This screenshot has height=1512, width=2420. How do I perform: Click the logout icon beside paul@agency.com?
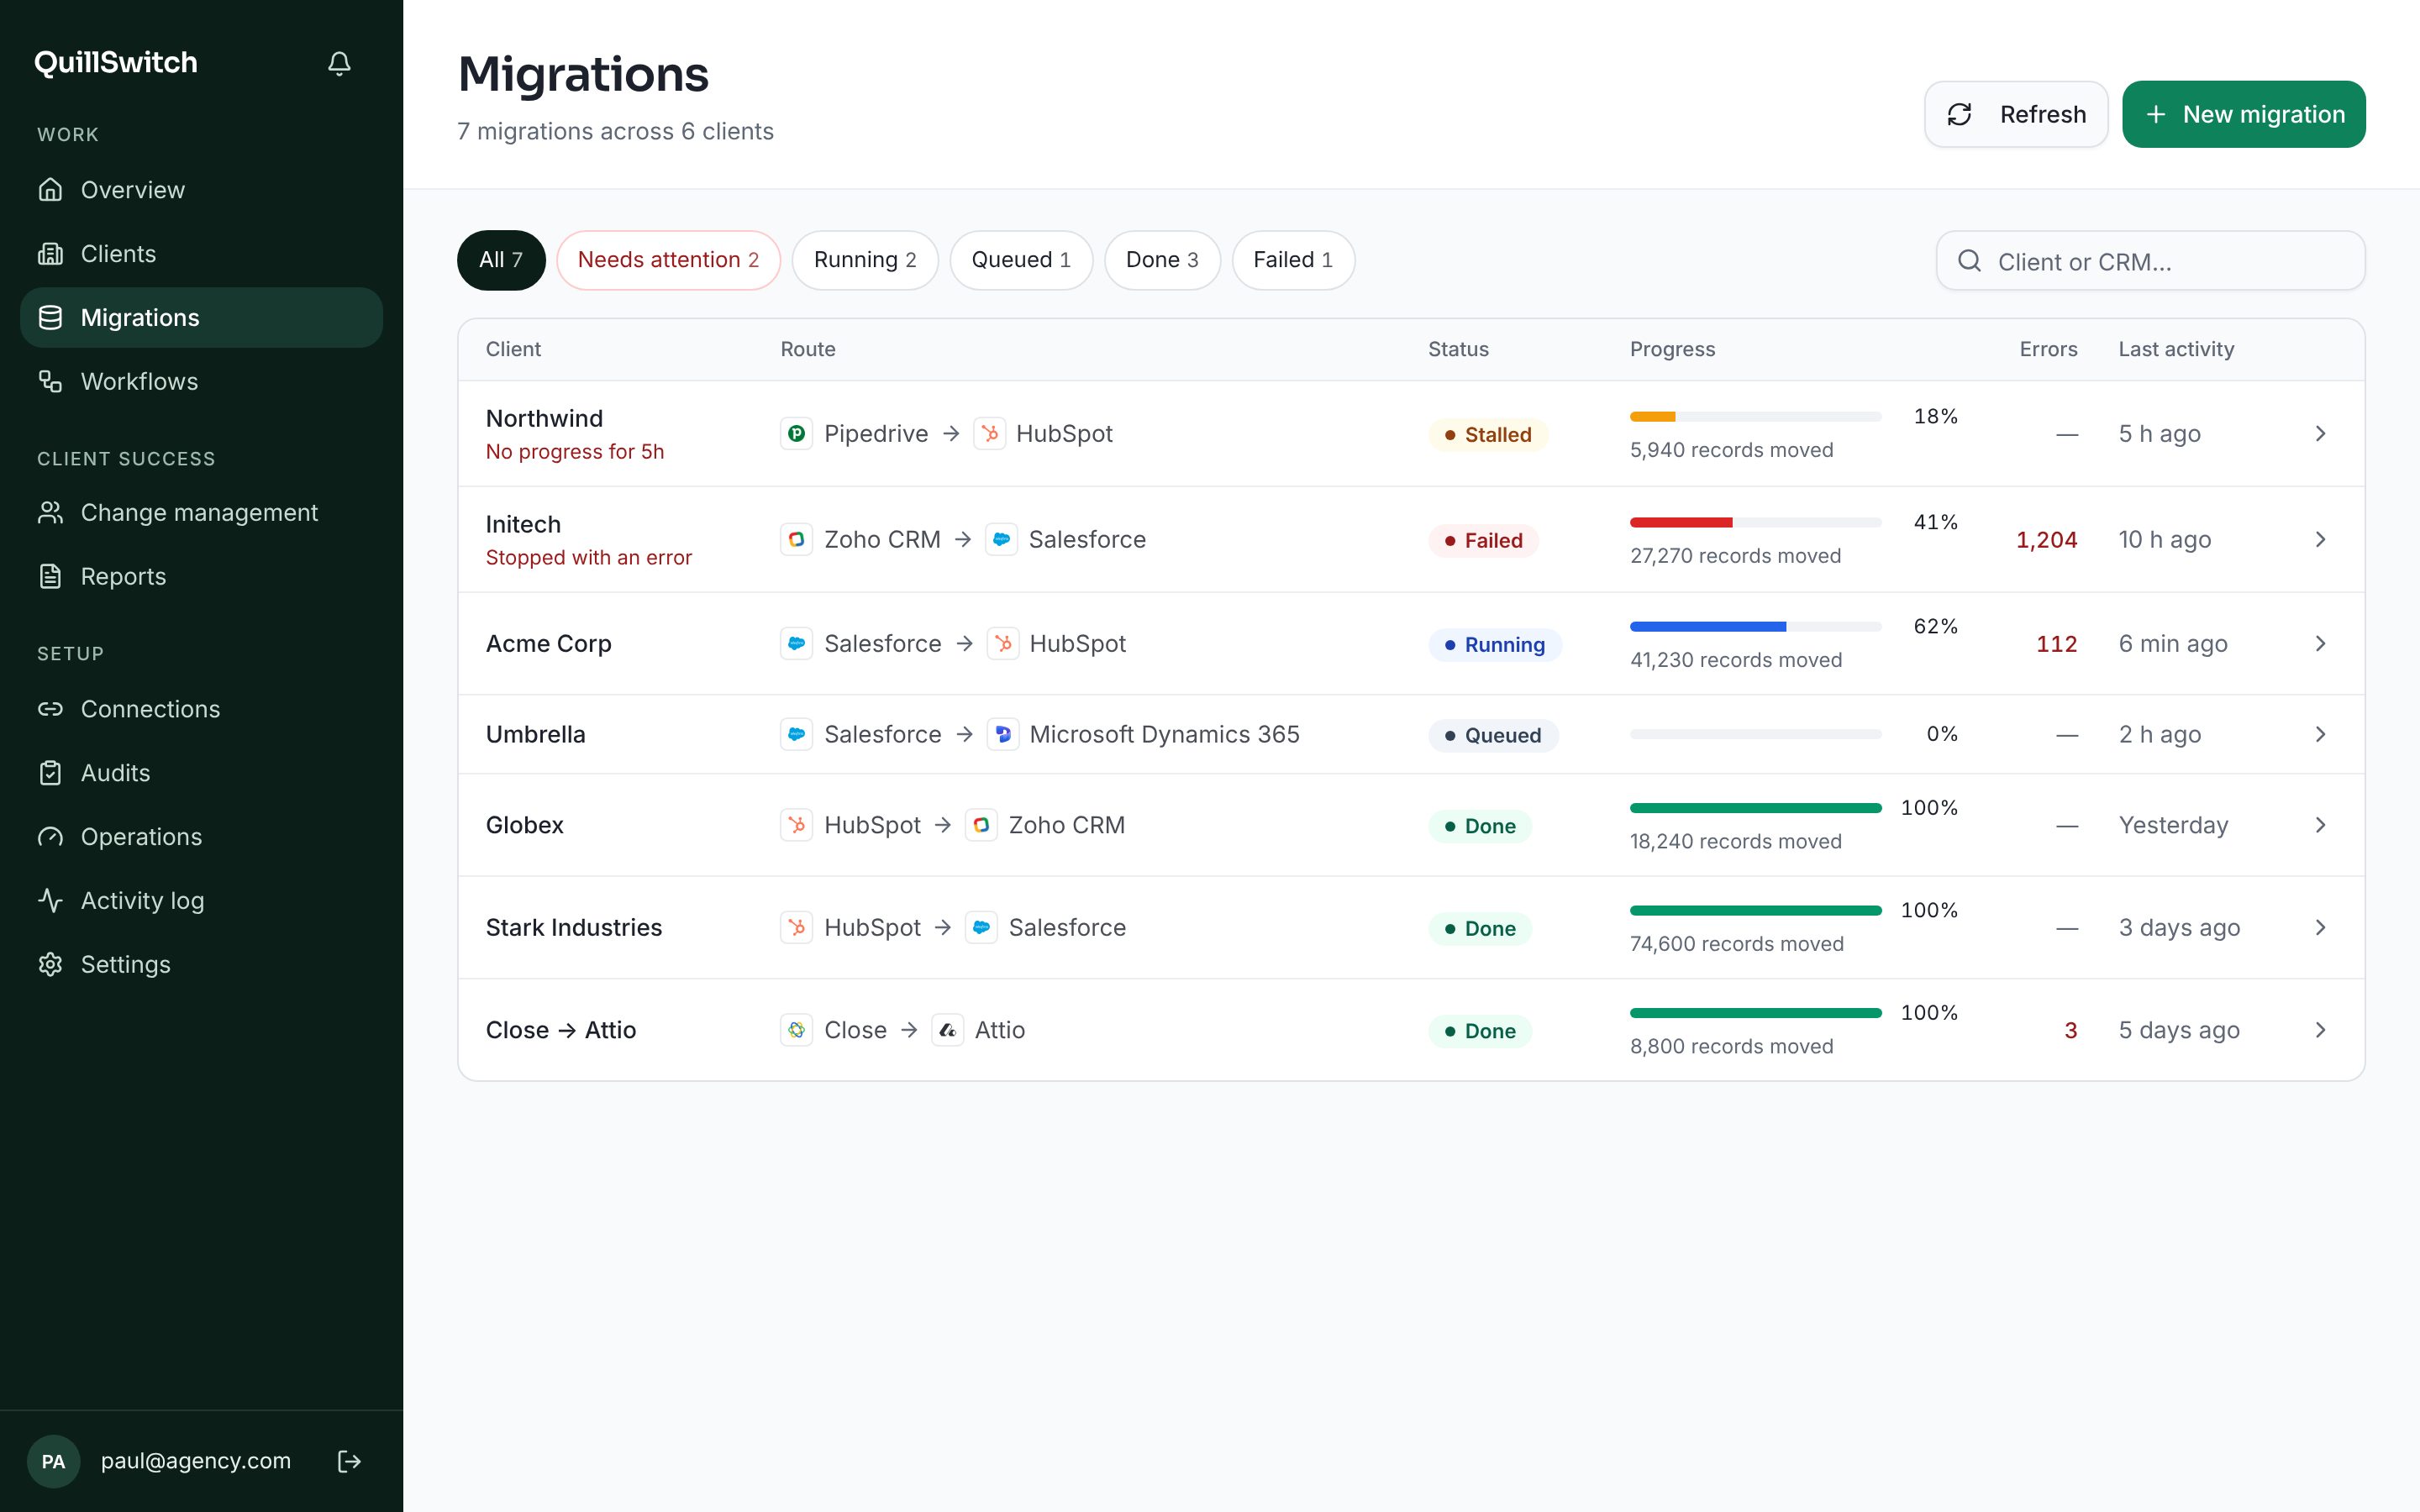[x=349, y=1461]
